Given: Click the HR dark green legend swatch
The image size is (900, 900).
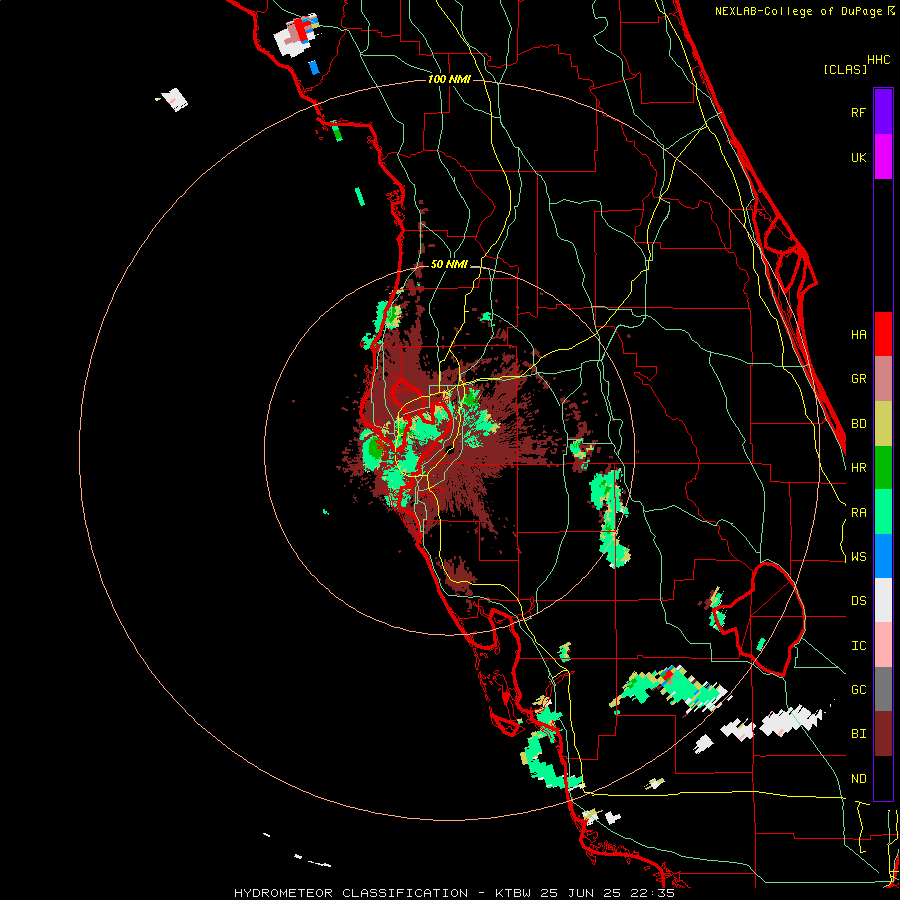Looking at the screenshot, I should [883, 468].
